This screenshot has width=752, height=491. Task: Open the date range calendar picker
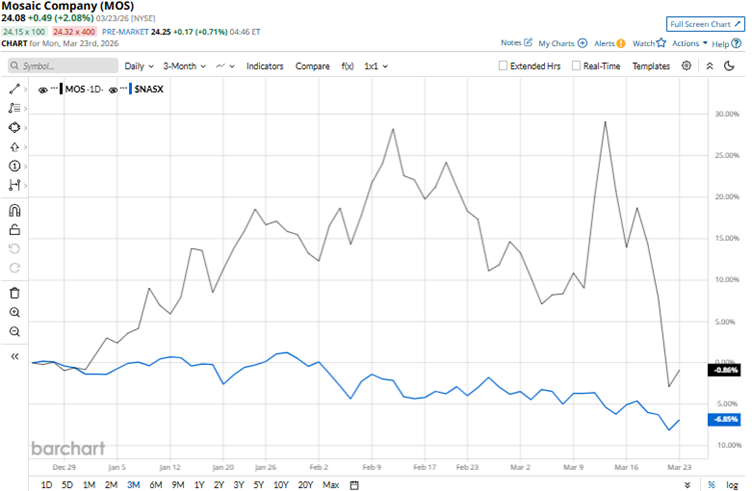354,485
